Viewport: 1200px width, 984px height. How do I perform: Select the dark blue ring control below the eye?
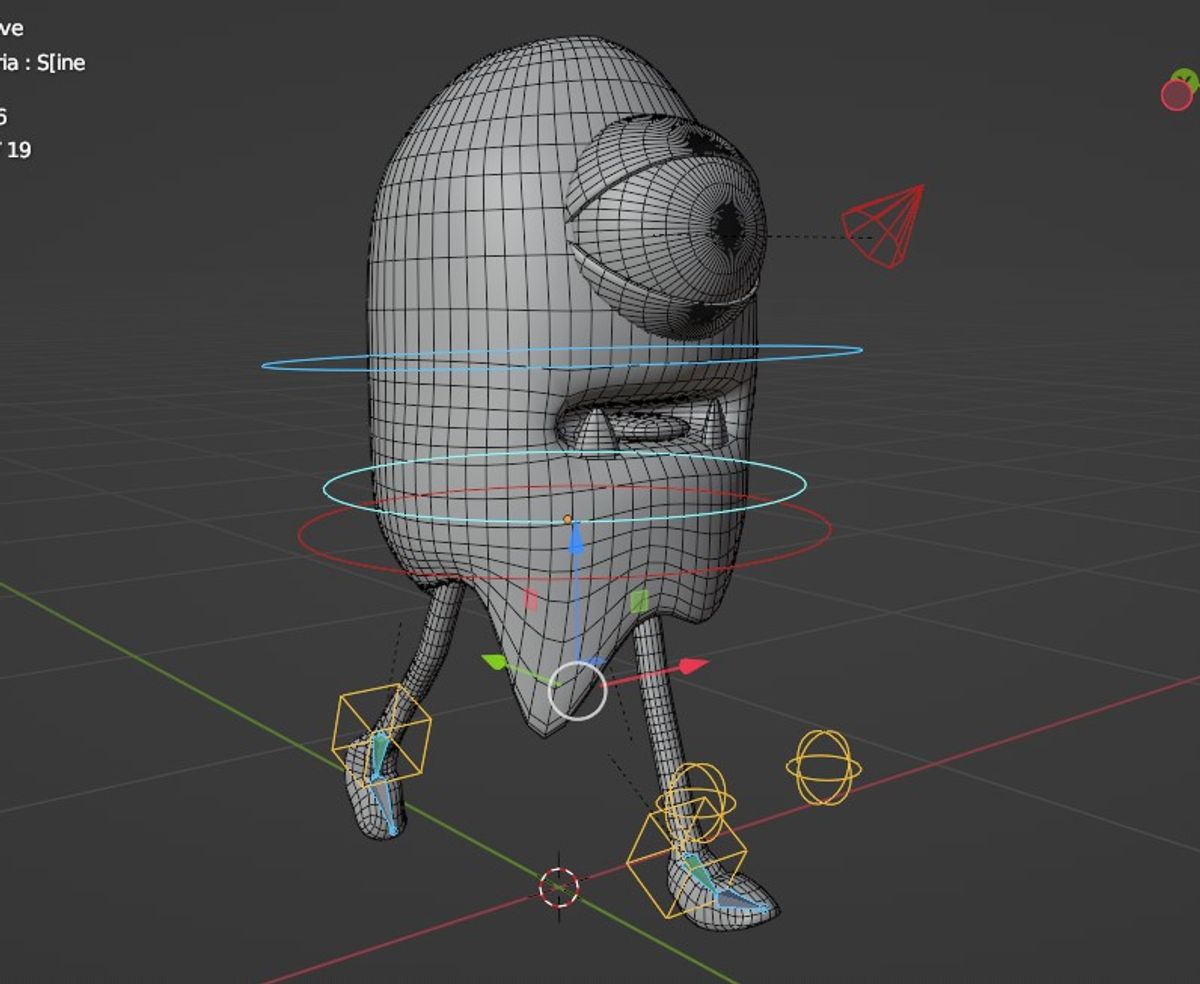pos(562,358)
